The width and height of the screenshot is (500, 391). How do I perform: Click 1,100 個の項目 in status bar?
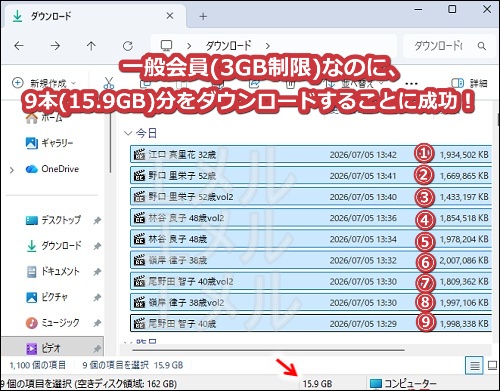pyautogui.click(x=38, y=365)
